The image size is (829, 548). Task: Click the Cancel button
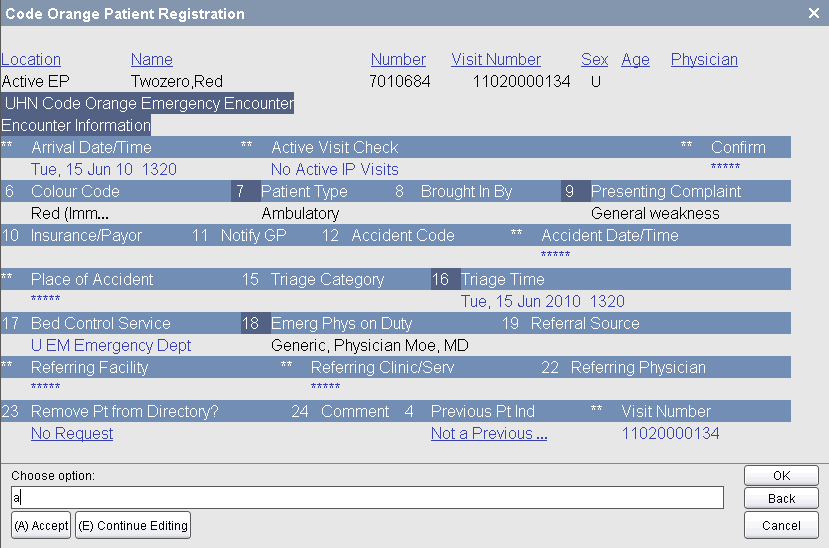tap(781, 525)
